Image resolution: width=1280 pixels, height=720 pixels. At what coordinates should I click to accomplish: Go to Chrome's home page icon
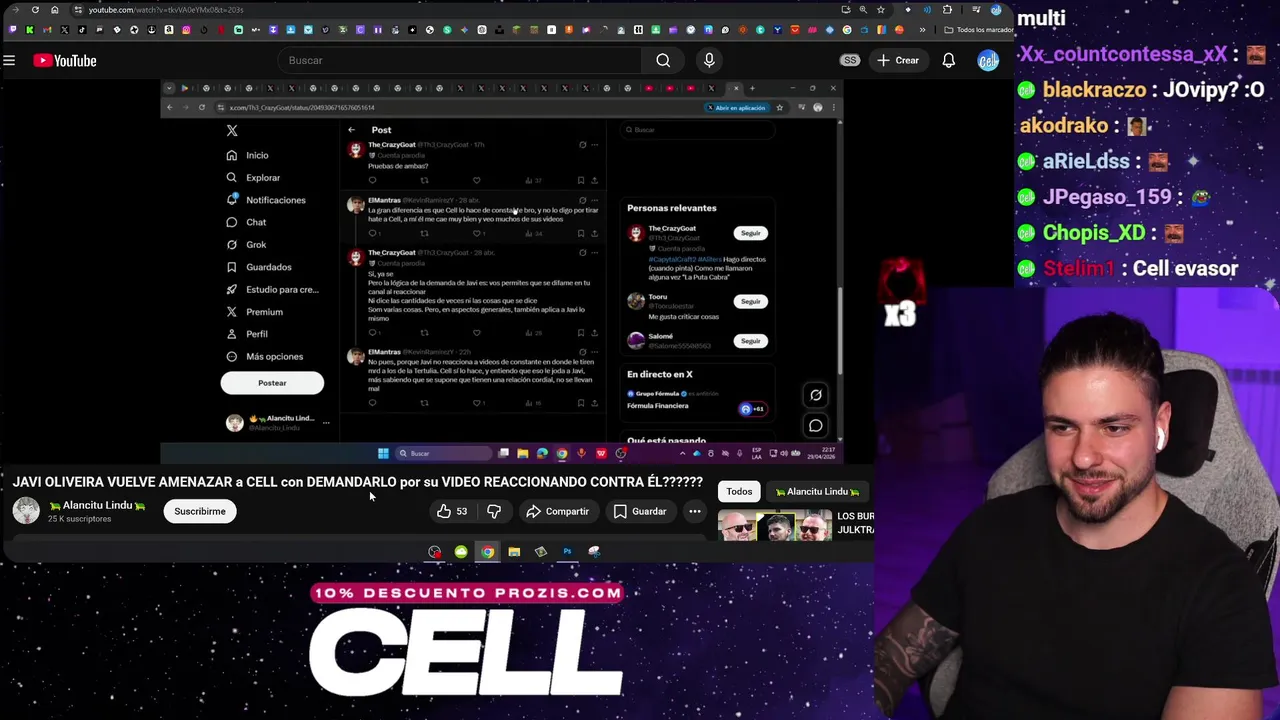point(54,10)
